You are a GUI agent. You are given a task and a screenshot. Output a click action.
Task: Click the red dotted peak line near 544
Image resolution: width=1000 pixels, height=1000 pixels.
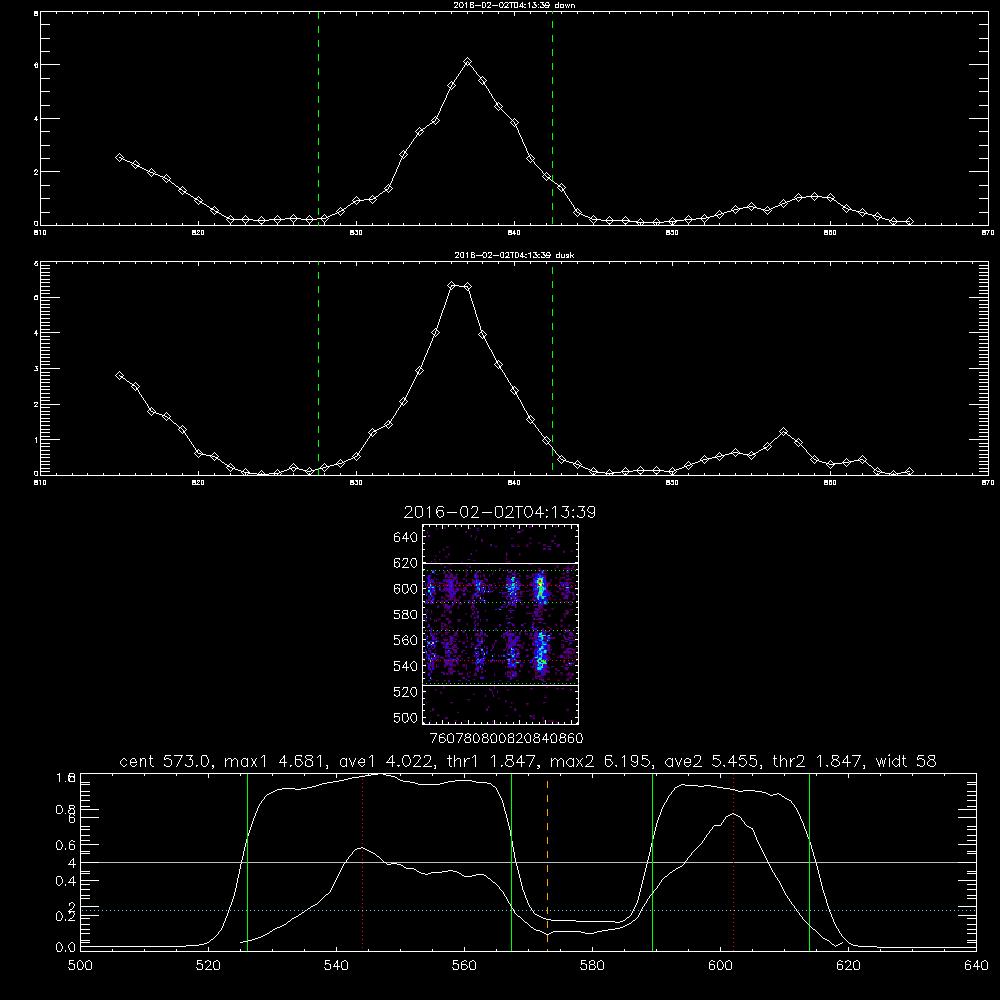click(x=362, y=861)
